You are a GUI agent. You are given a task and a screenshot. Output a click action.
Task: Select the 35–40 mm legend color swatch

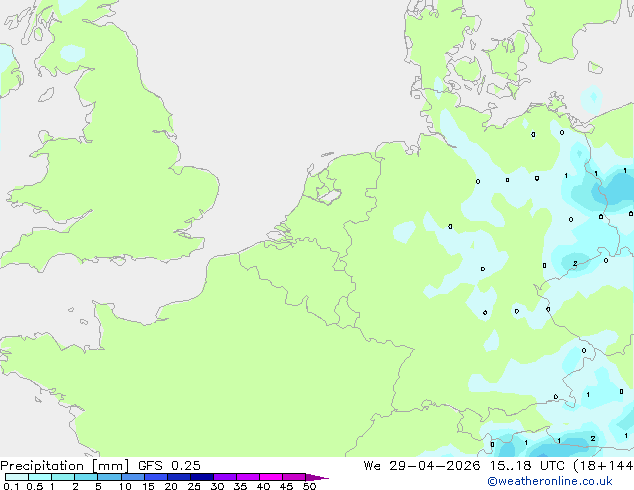(x=247, y=477)
